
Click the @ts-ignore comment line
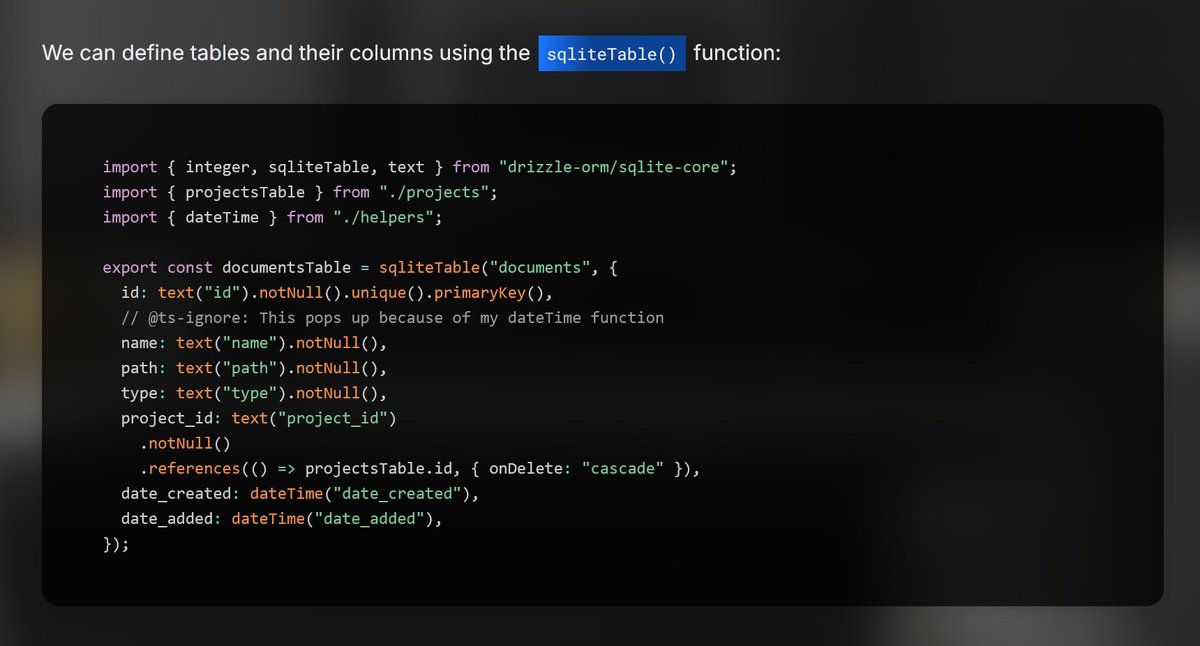coord(392,318)
